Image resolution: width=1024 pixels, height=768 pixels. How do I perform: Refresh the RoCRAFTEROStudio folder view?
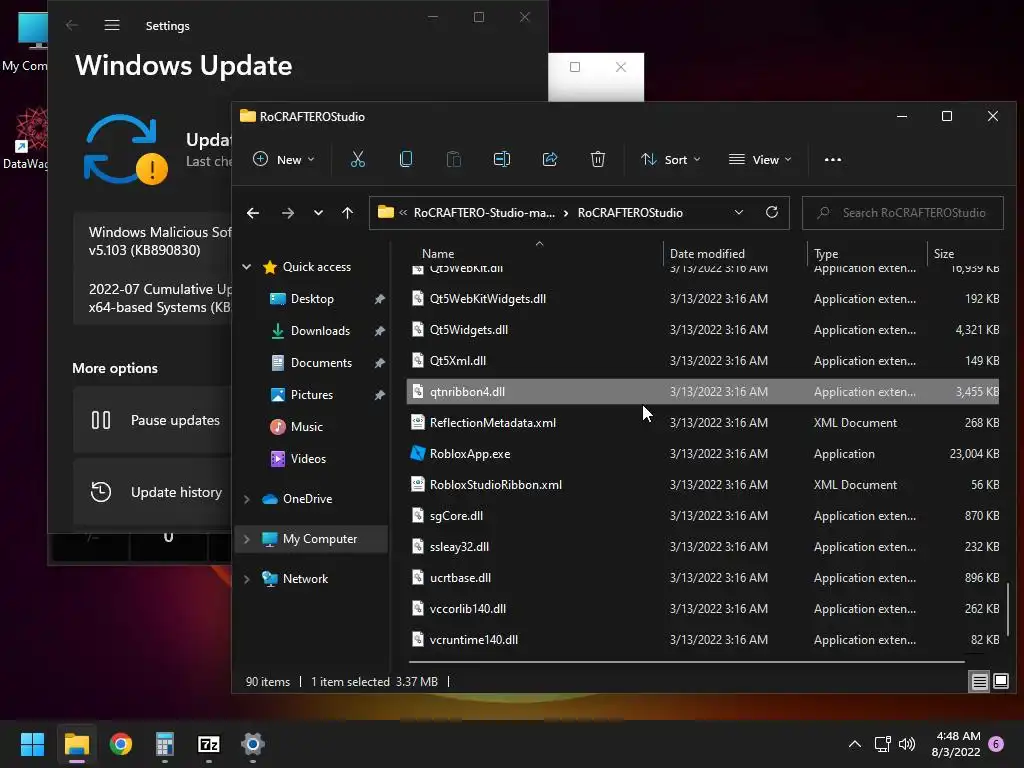(771, 212)
